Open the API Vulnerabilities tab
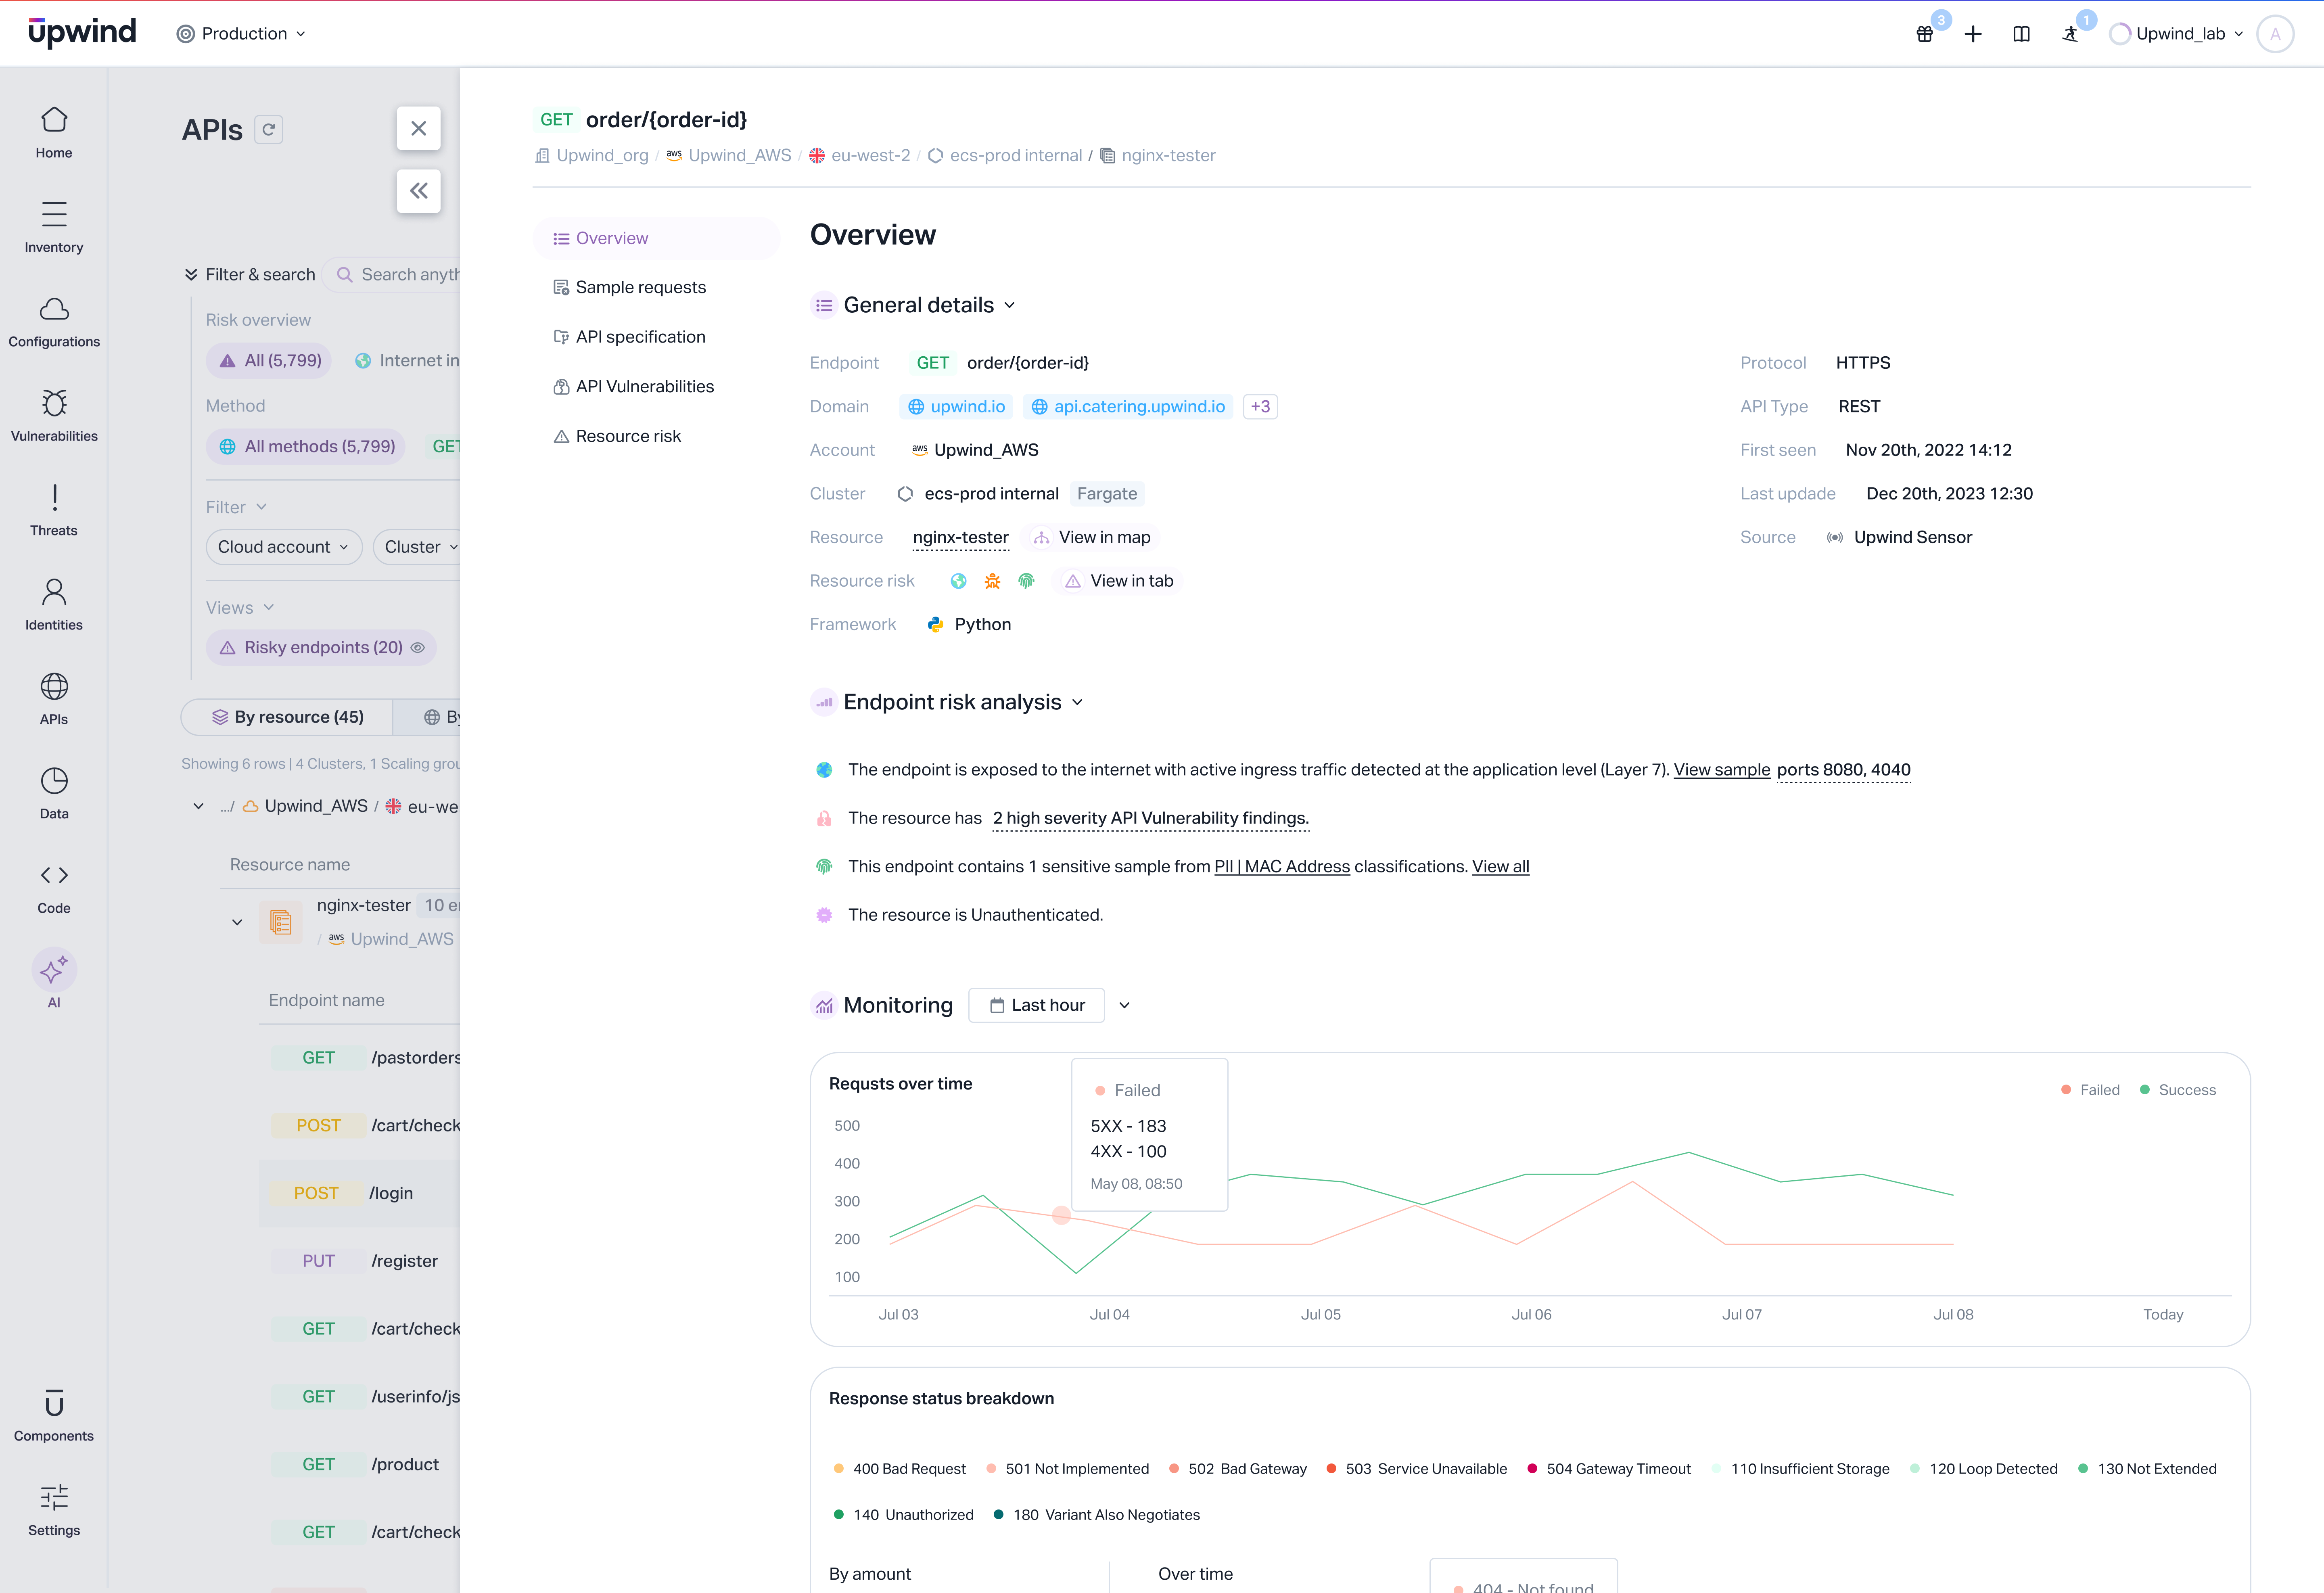Image resolution: width=2324 pixels, height=1593 pixels. click(x=644, y=386)
